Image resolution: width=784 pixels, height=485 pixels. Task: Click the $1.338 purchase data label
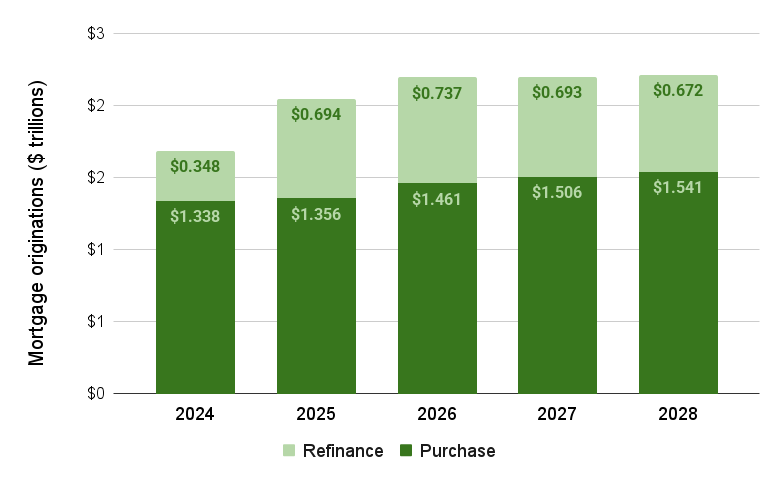coord(195,214)
